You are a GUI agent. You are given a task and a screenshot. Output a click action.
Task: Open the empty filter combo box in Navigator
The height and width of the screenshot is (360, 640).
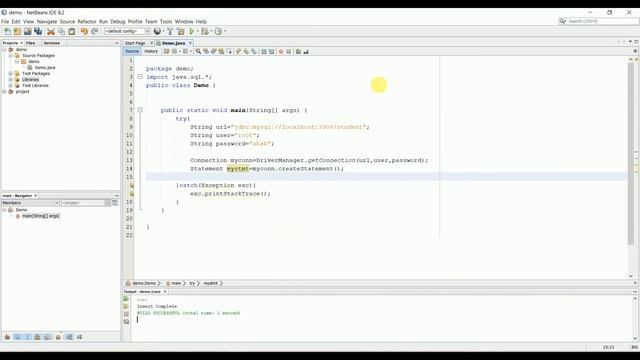tap(86, 203)
